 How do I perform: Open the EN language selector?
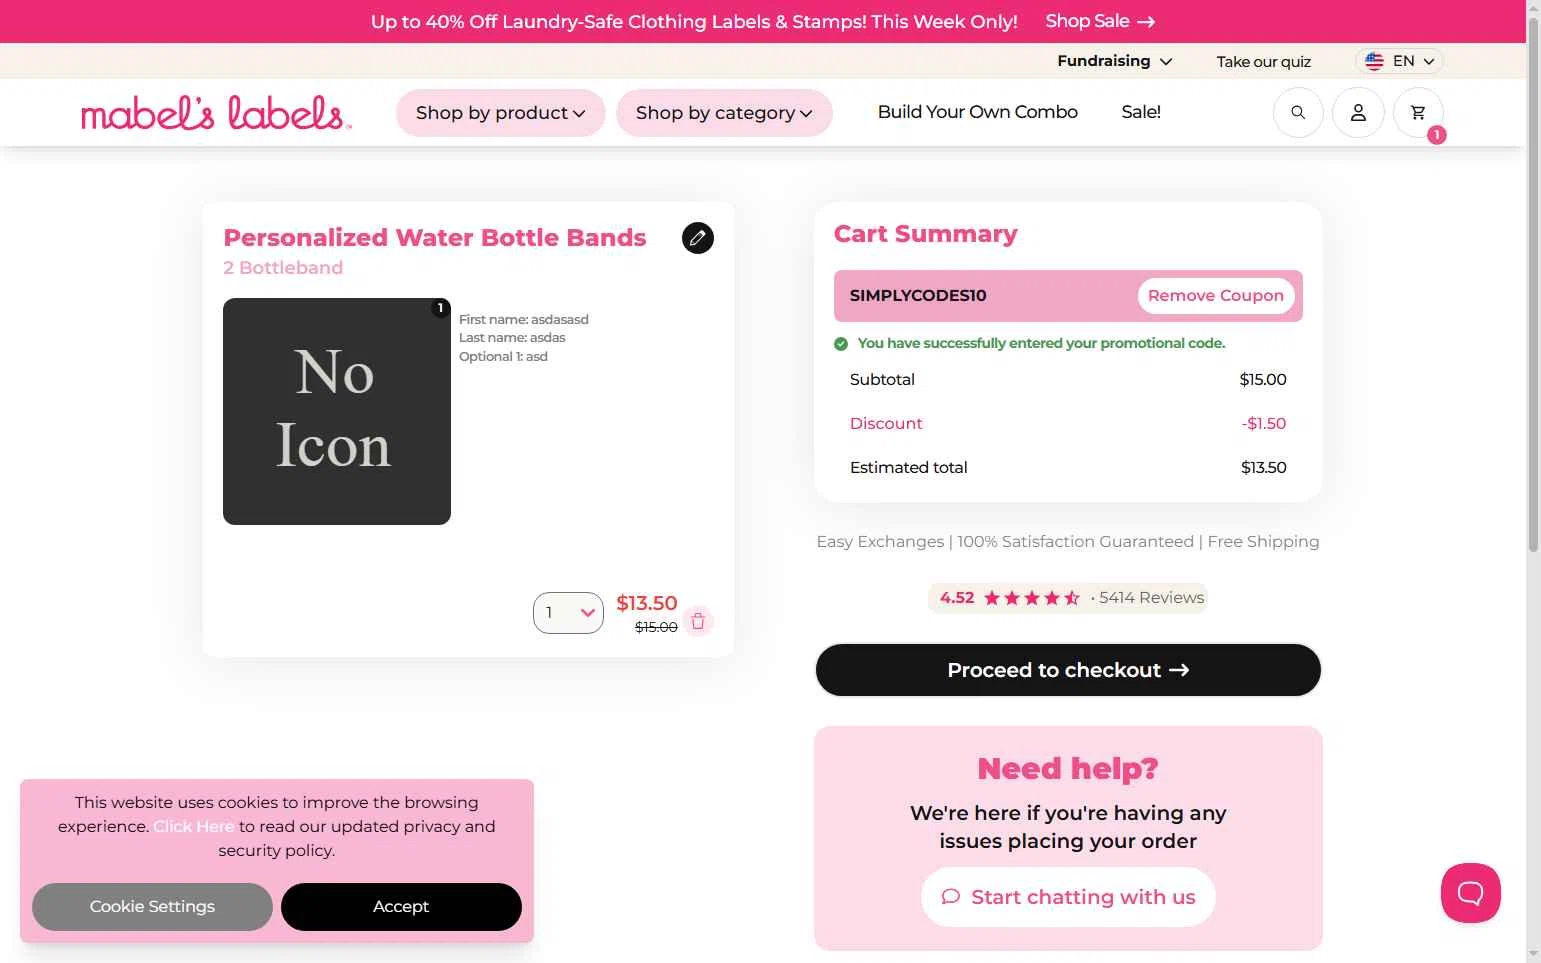(1400, 61)
